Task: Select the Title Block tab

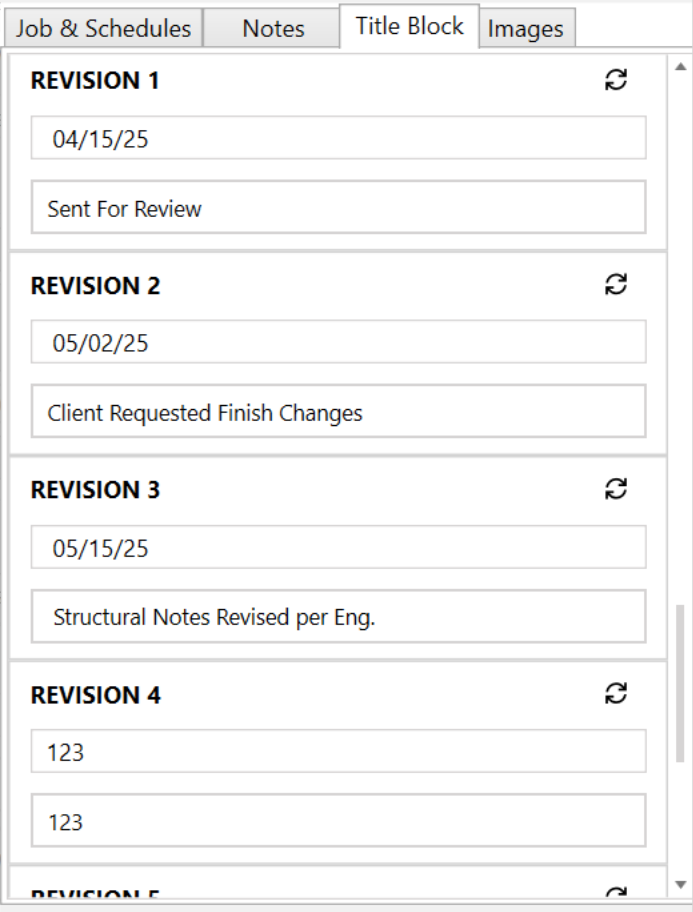Action: point(410,26)
